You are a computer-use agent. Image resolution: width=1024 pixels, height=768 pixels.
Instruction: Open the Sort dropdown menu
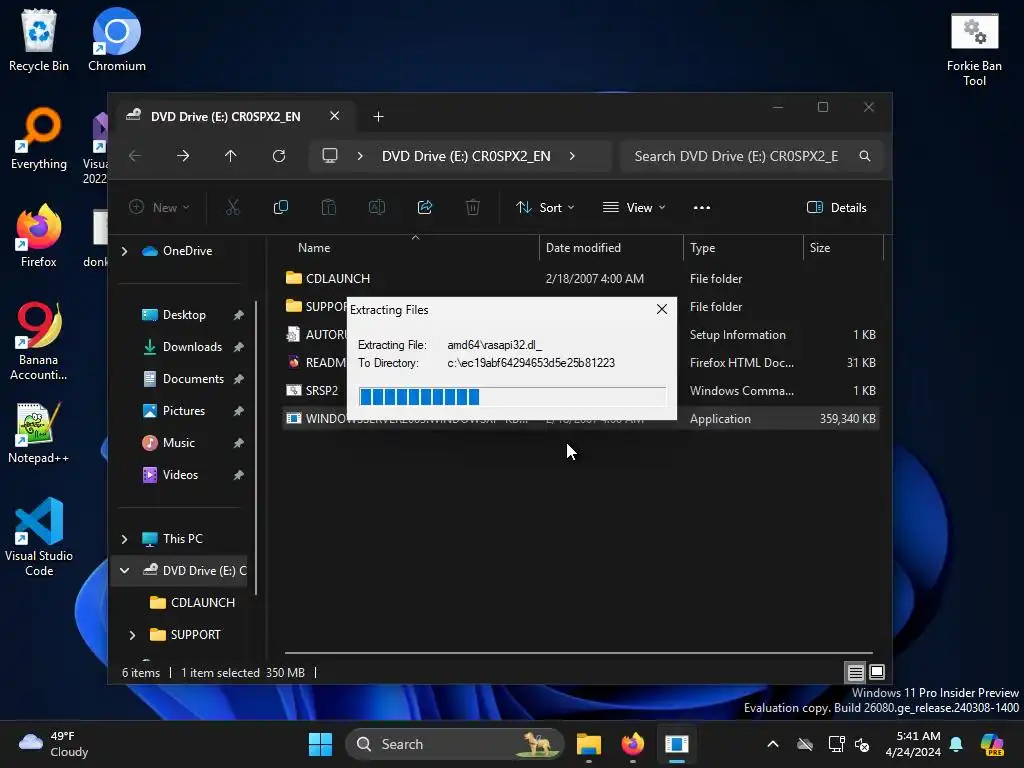(545, 208)
